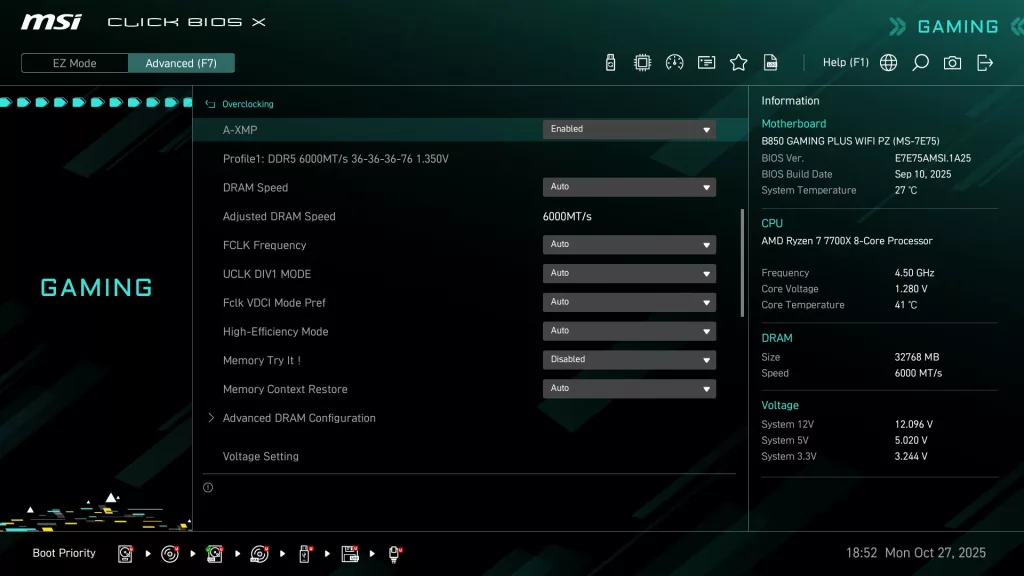Open the FCLK Frequency dropdown
The height and width of the screenshot is (576, 1024).
click(629, 244)
